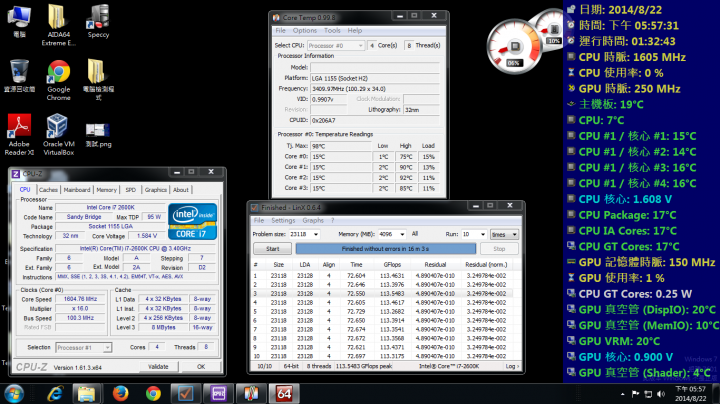The image size is (720, 404).
Task: Open Core Temp Help menu
Action: 354,30
